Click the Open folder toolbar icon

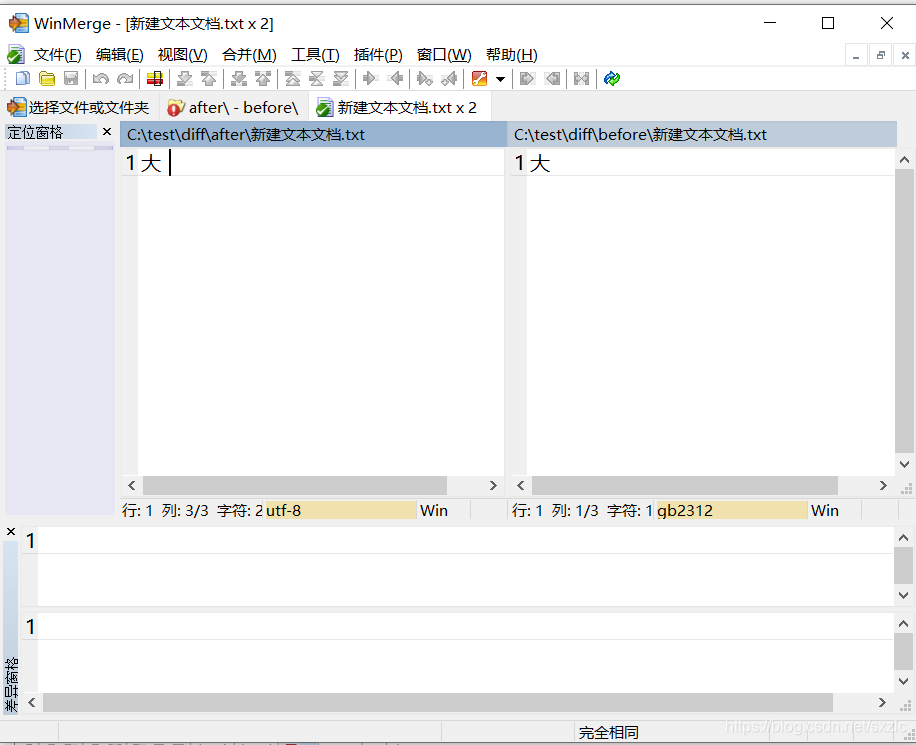(x=47, y=78)
